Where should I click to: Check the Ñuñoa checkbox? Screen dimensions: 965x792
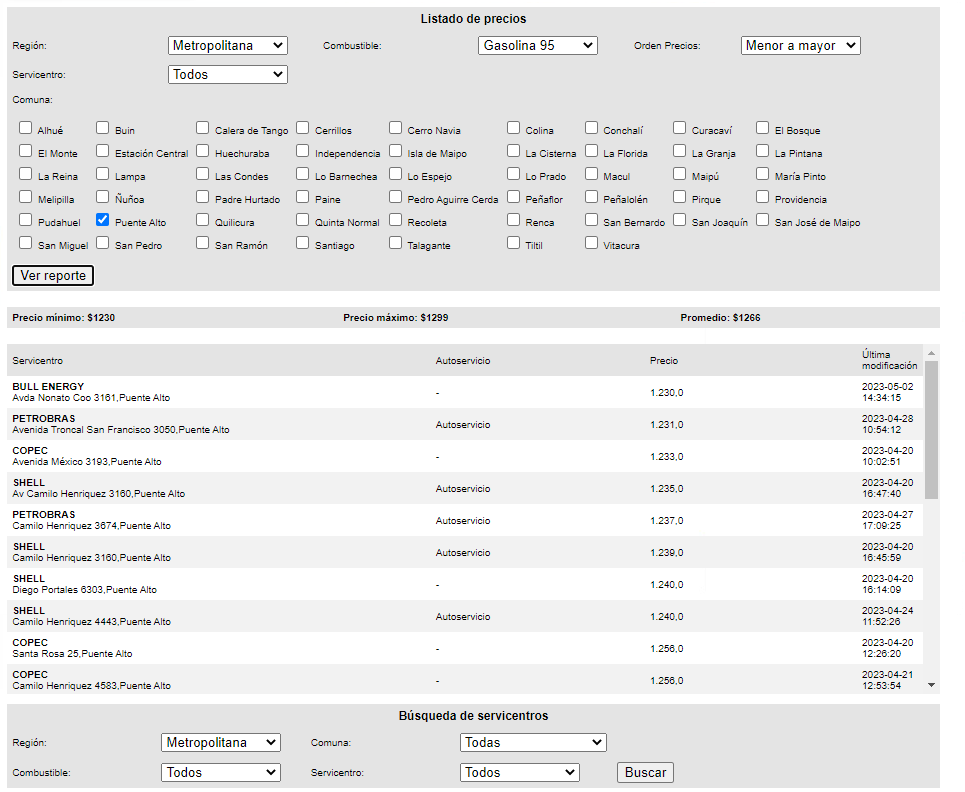point(103,196)
